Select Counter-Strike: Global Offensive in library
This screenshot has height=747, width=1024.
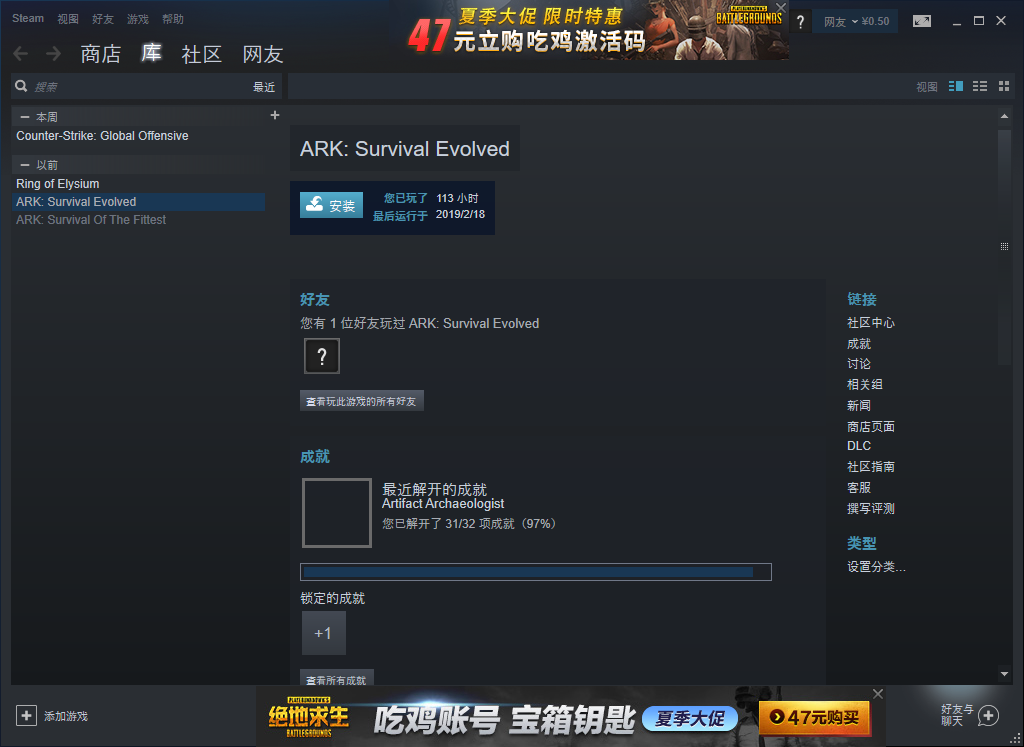103,136
